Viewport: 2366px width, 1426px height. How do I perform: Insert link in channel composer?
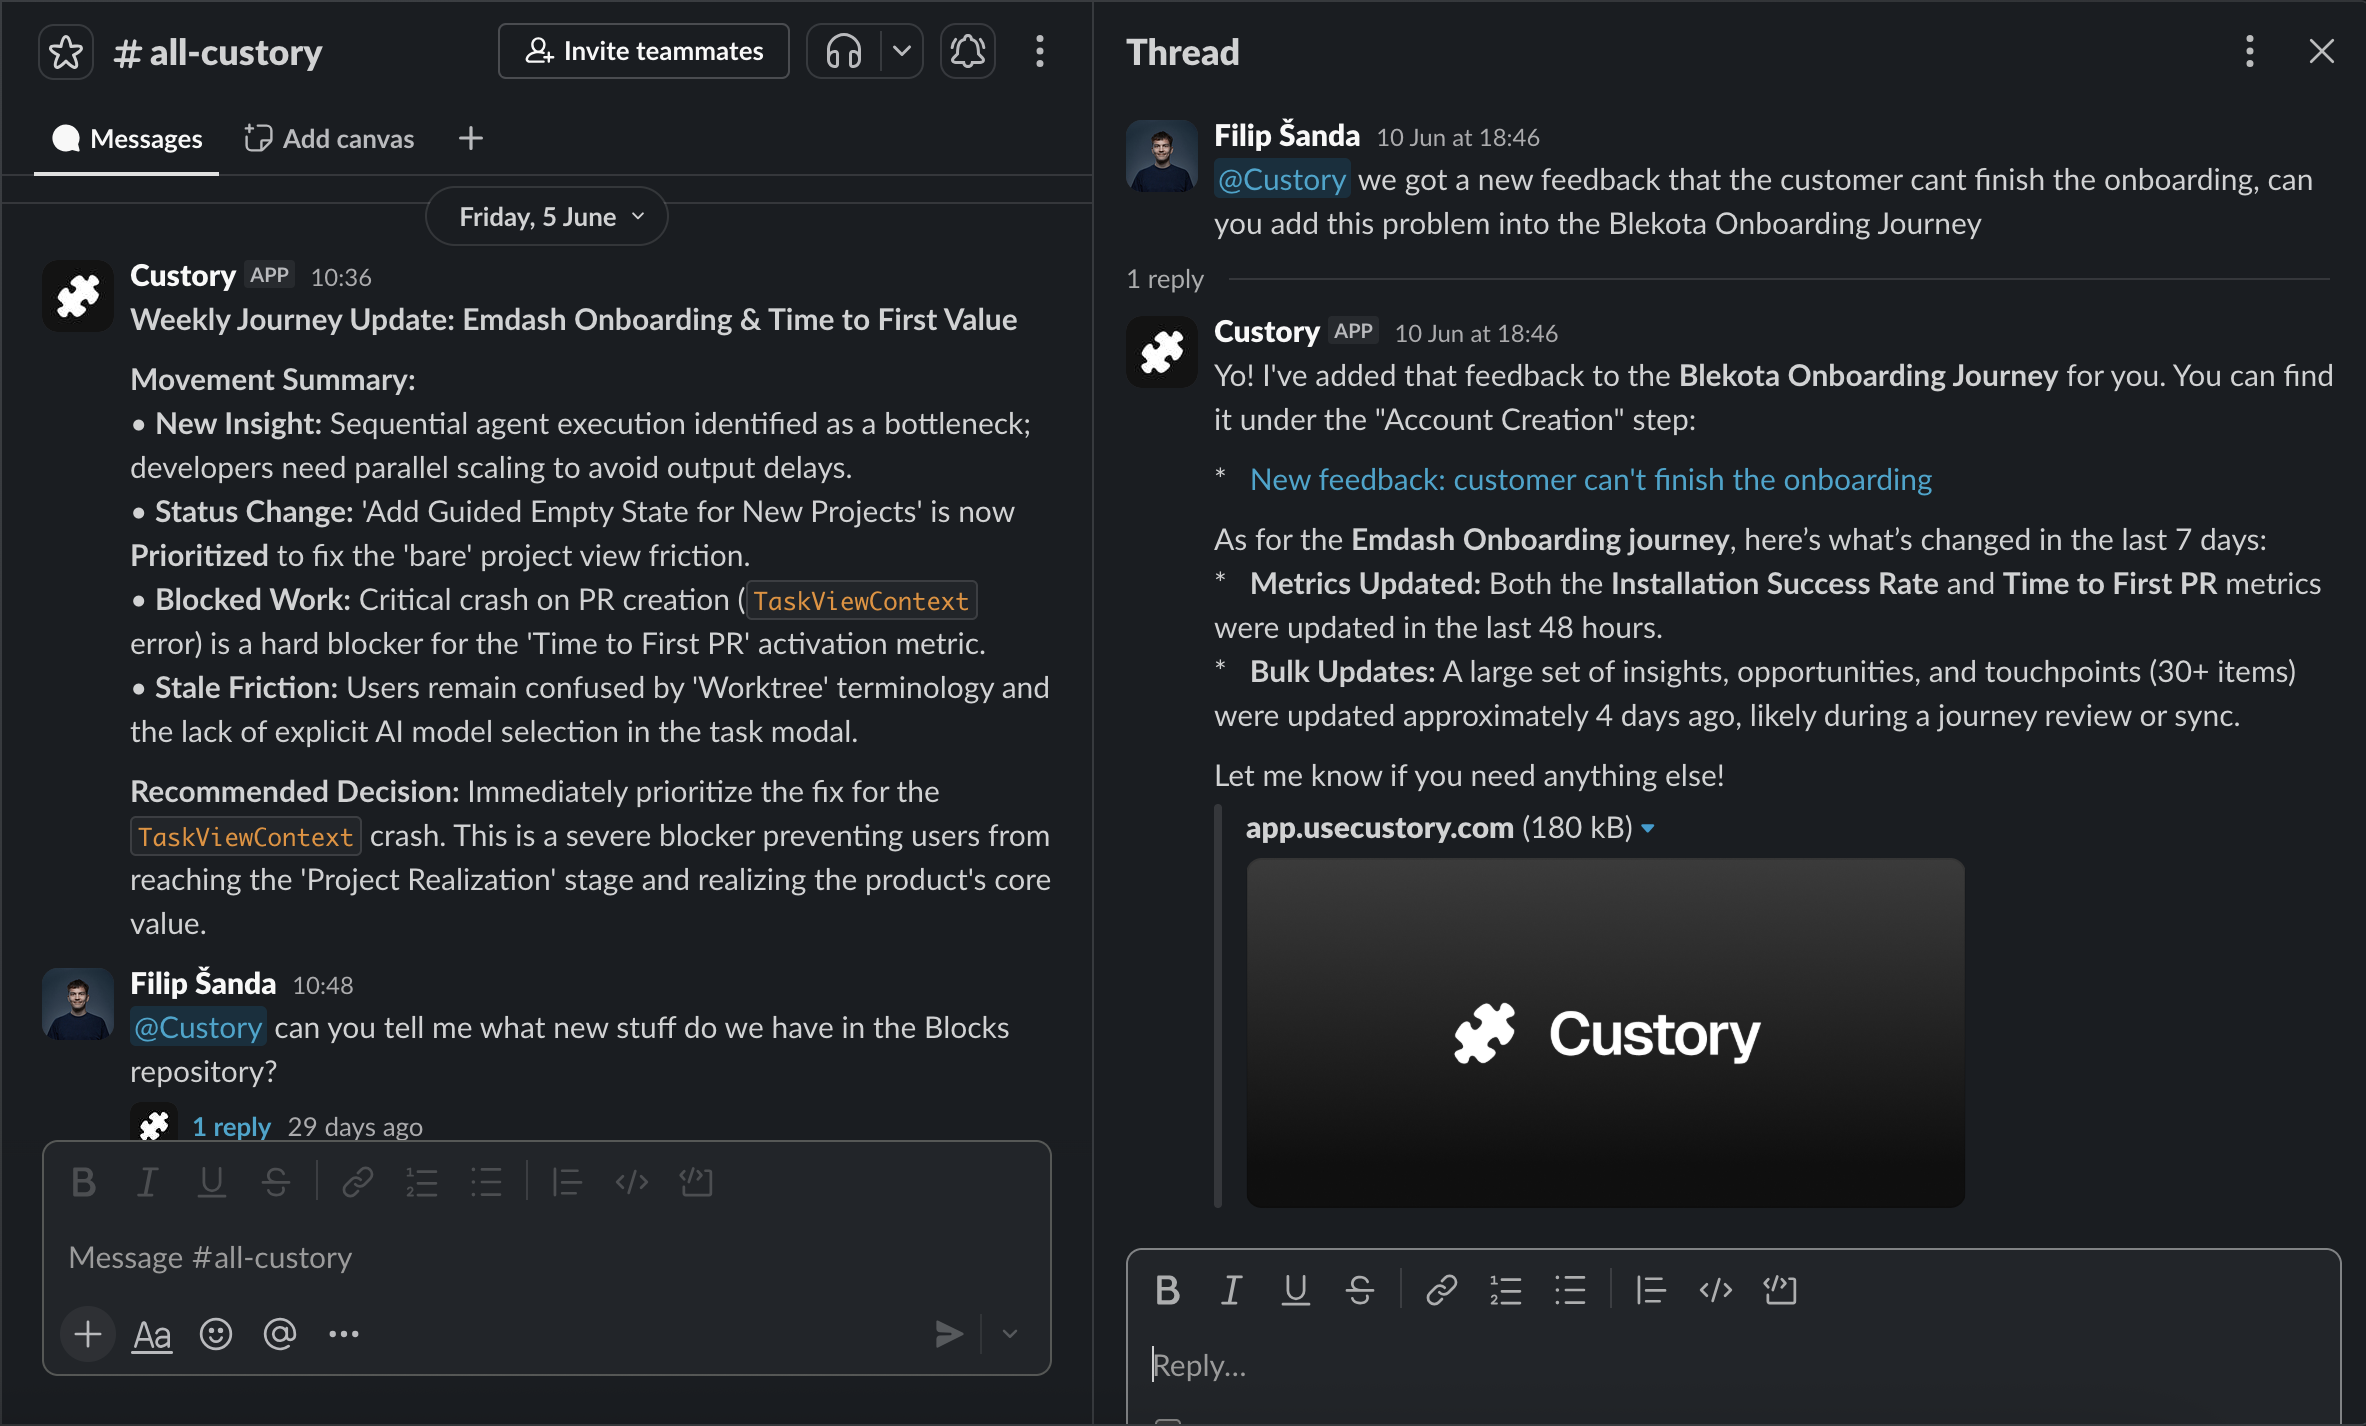358,1183
